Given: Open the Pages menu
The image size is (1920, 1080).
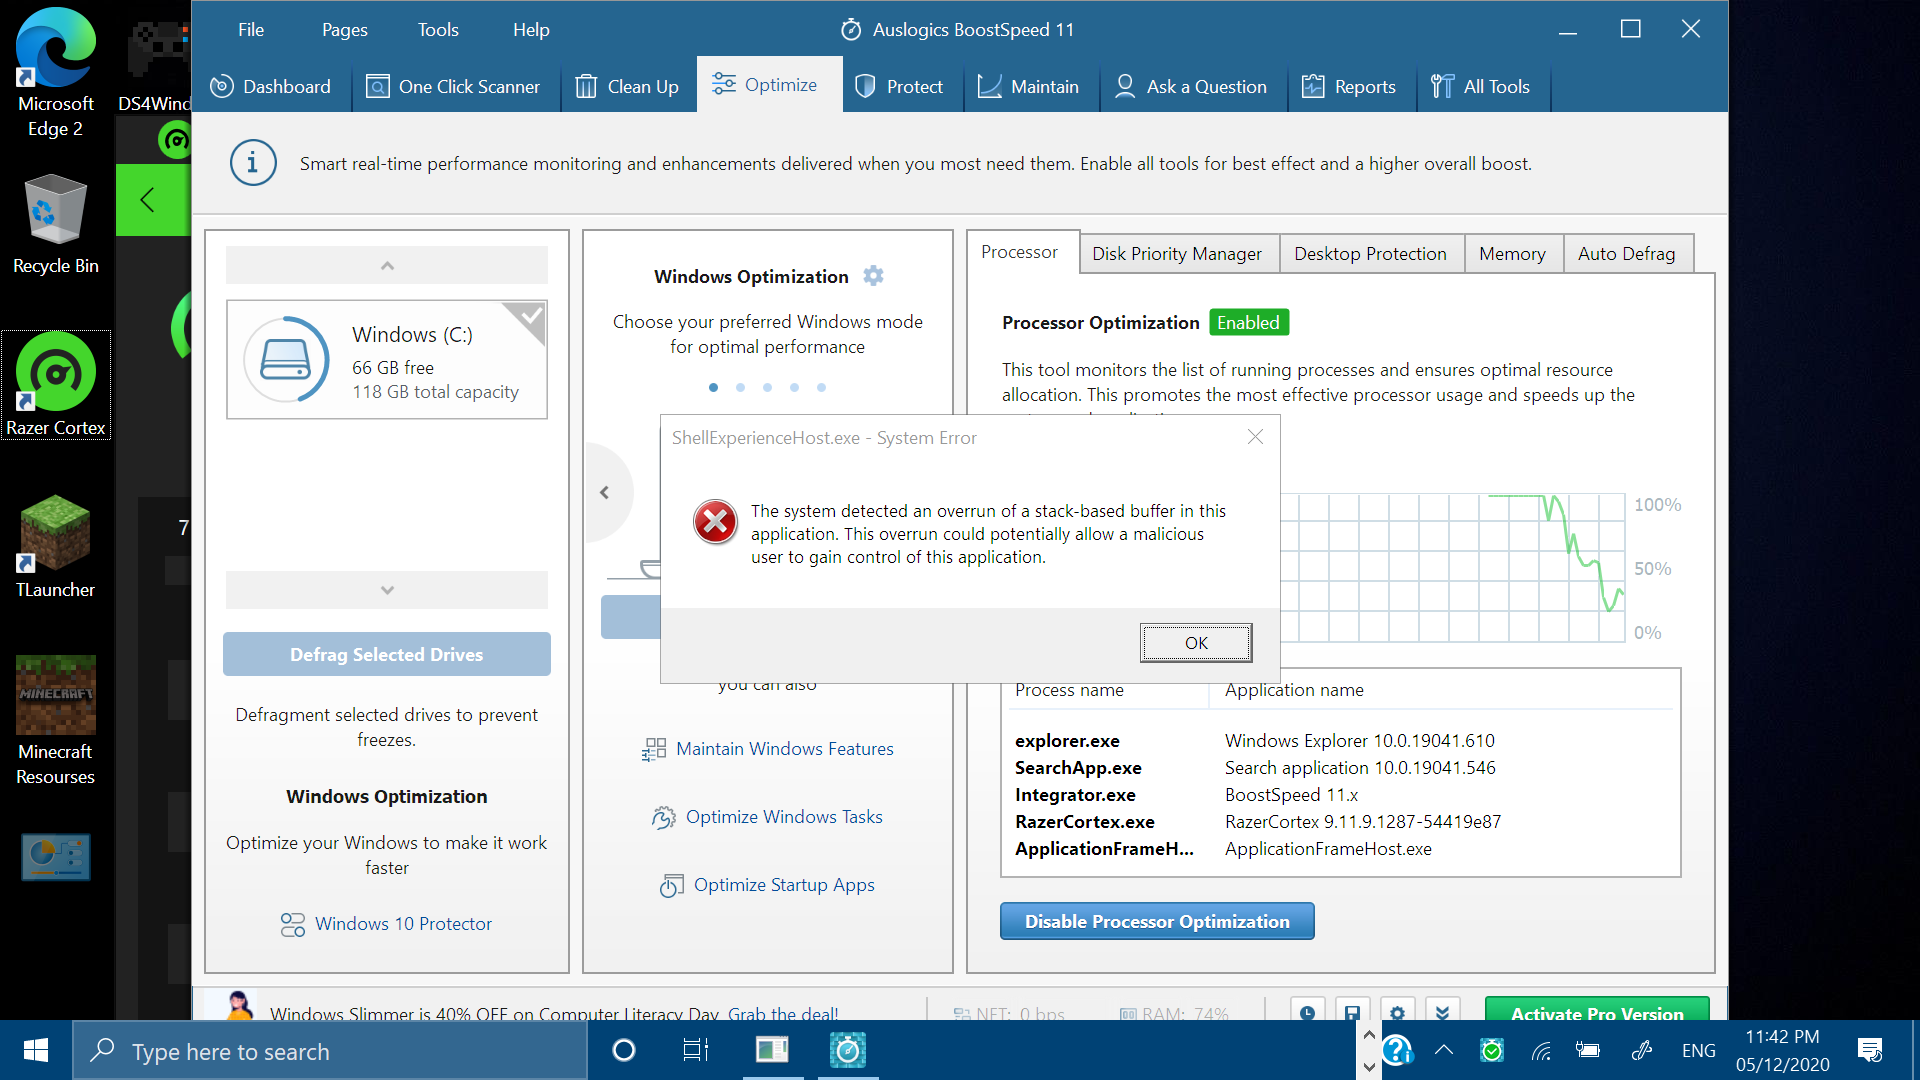Looking at the screenshot, I should click(x=345, y=30).
